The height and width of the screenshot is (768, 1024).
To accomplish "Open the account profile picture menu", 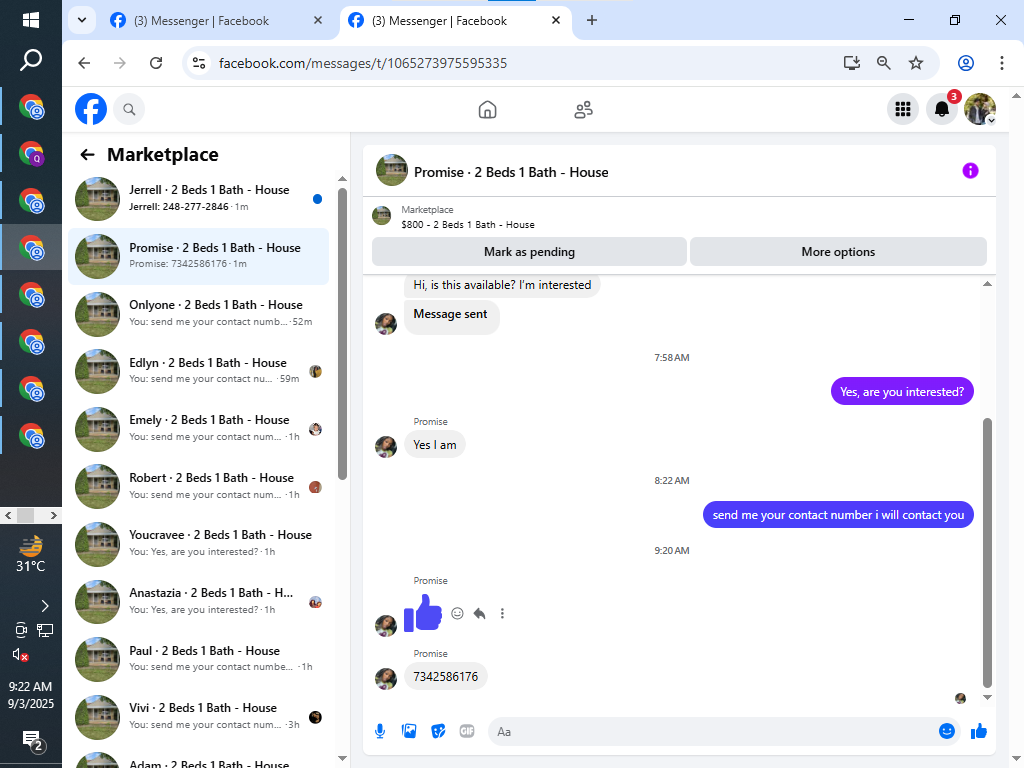I will pos(980,109).
